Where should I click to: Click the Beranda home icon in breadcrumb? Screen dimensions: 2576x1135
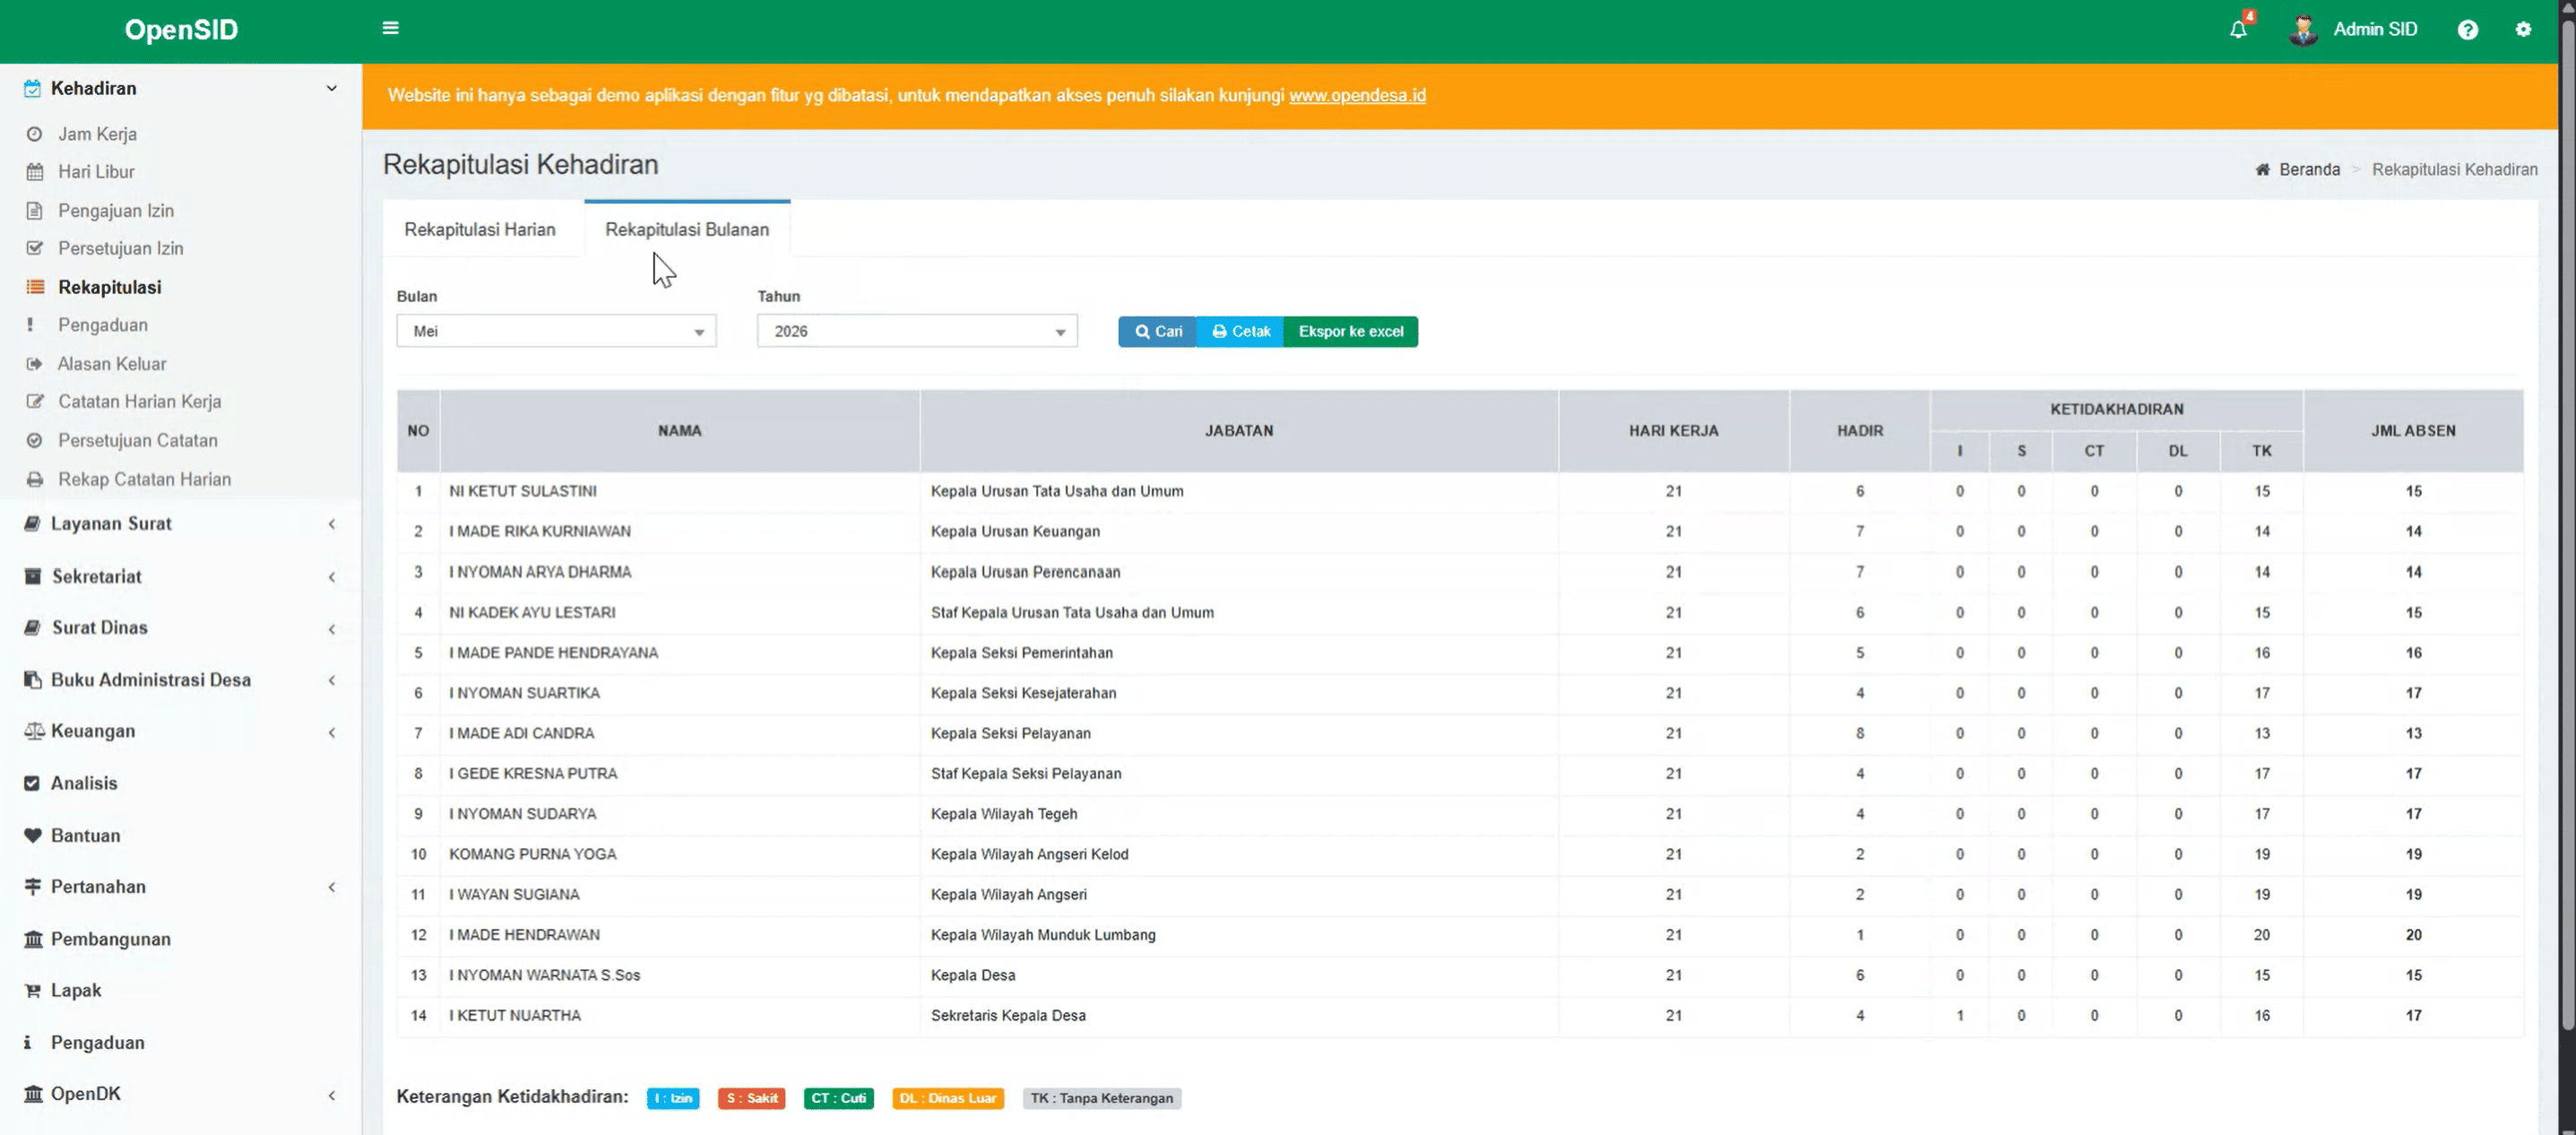click(x=2262, y=169)
